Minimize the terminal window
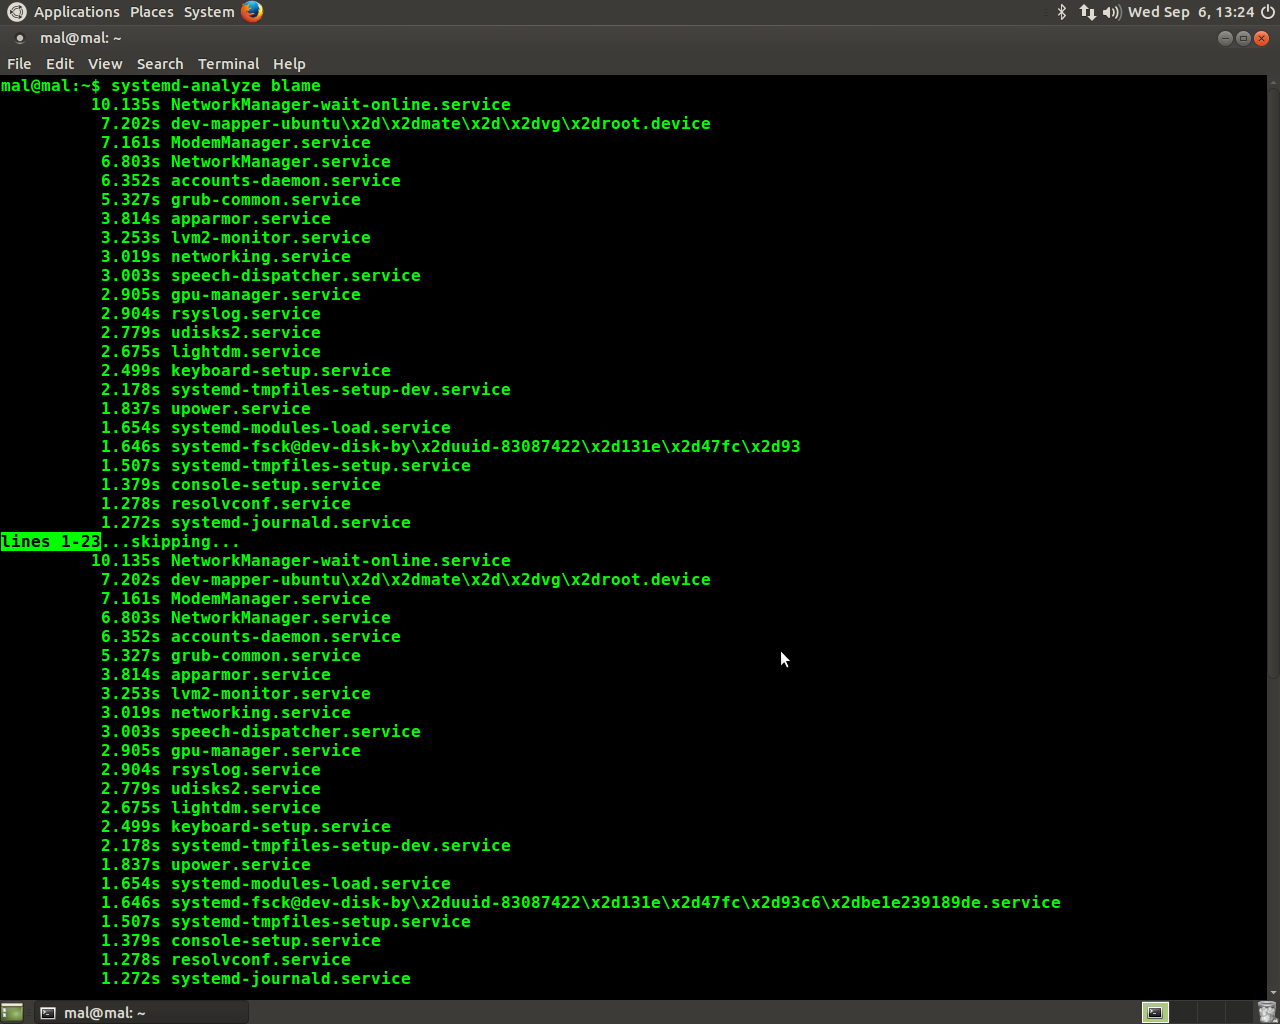The height and width of the screenshot is (1024, 1280). (x=1225, y=38)
